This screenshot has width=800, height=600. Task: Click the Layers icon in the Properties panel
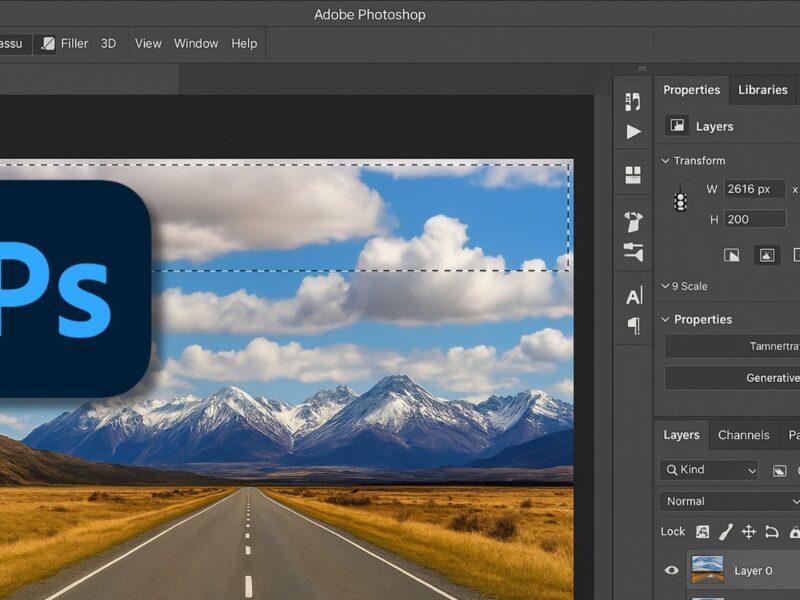pos(678,126)
